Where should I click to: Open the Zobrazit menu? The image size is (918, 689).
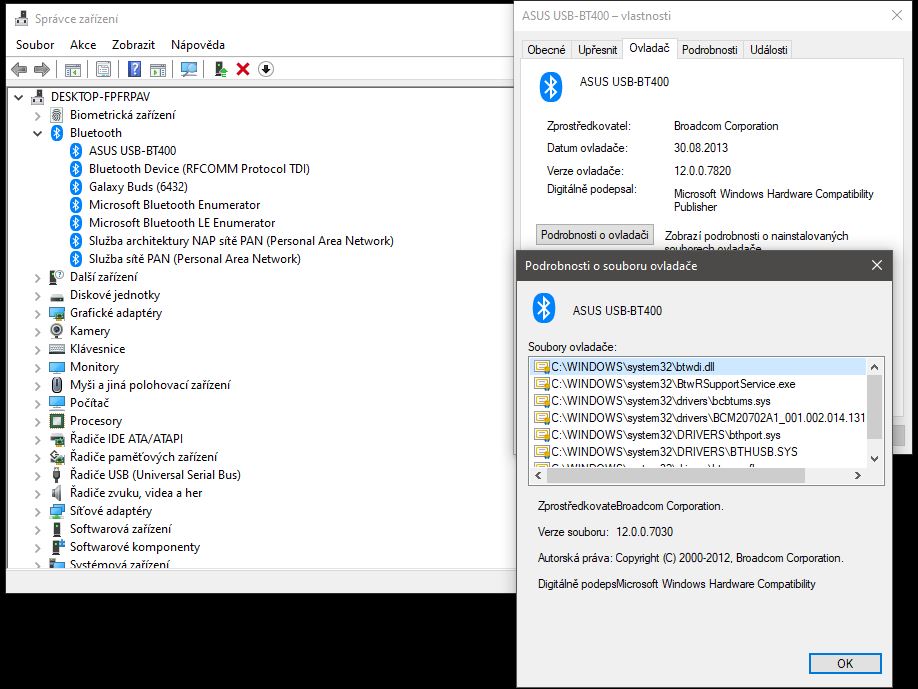[133, 44]
